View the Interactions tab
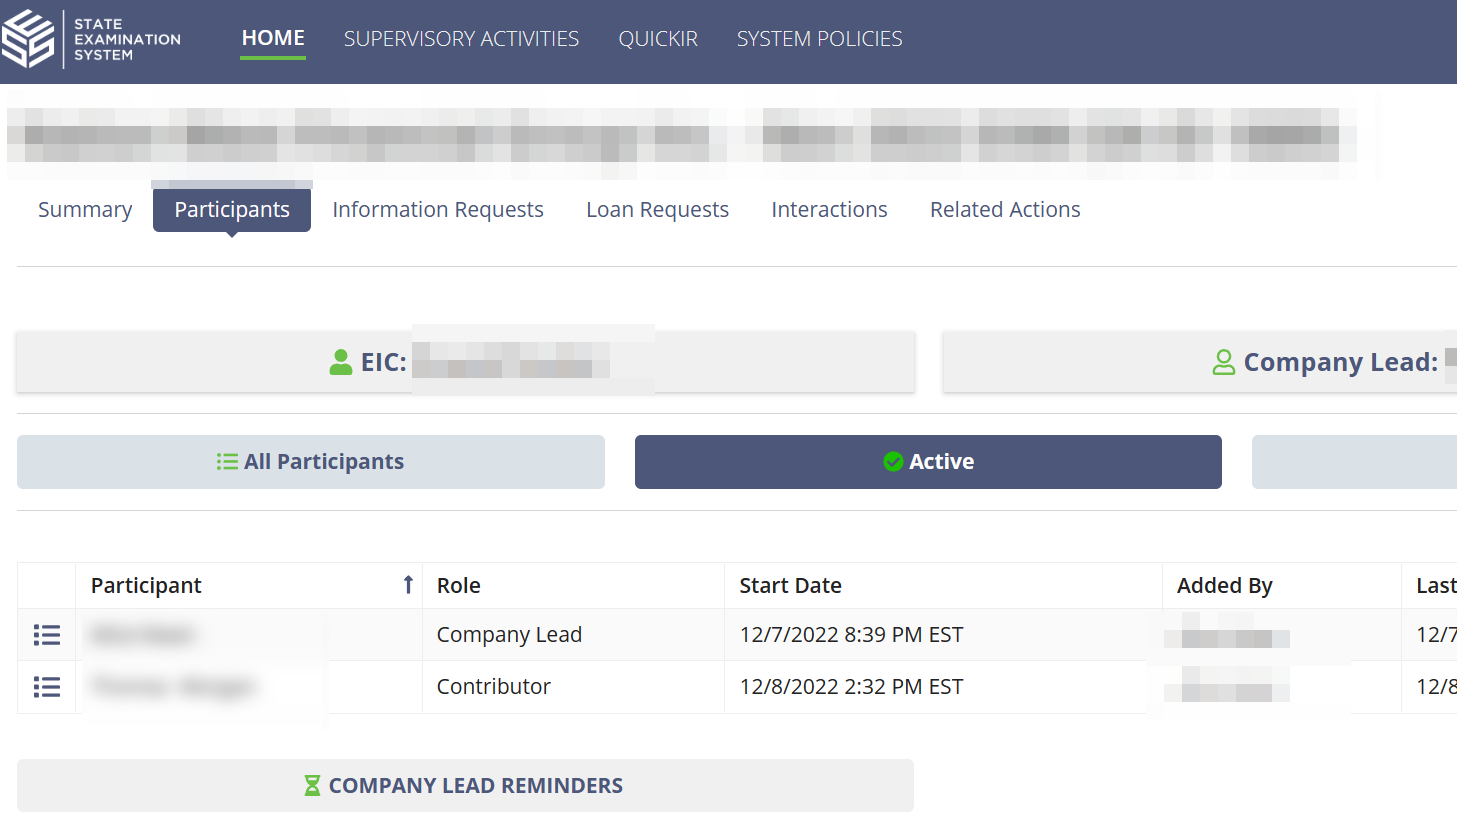This screenshot has width=1457, height=830. (x=829, y=210)
